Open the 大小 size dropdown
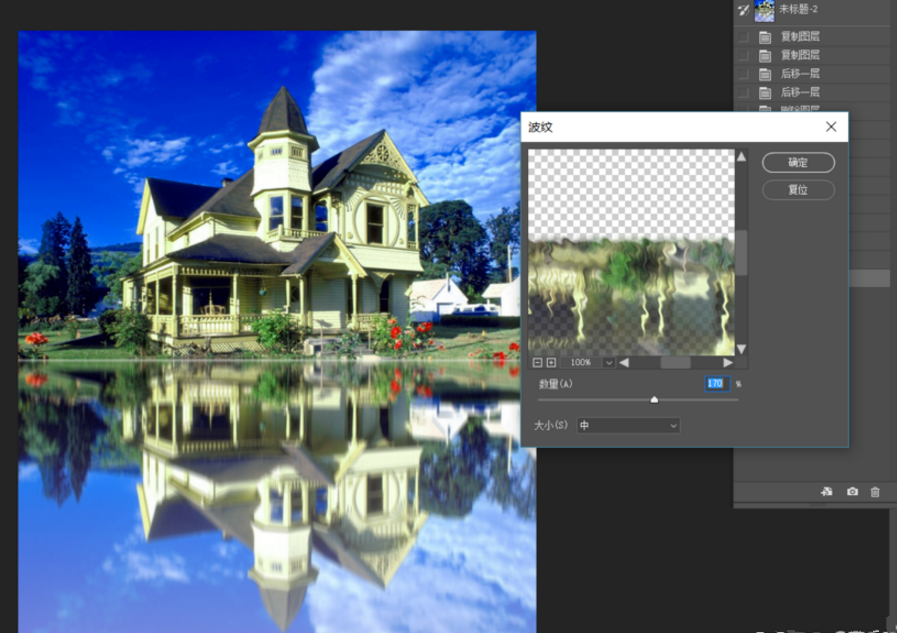The height and width of the screenshot is (633, 897). (628, 425)
